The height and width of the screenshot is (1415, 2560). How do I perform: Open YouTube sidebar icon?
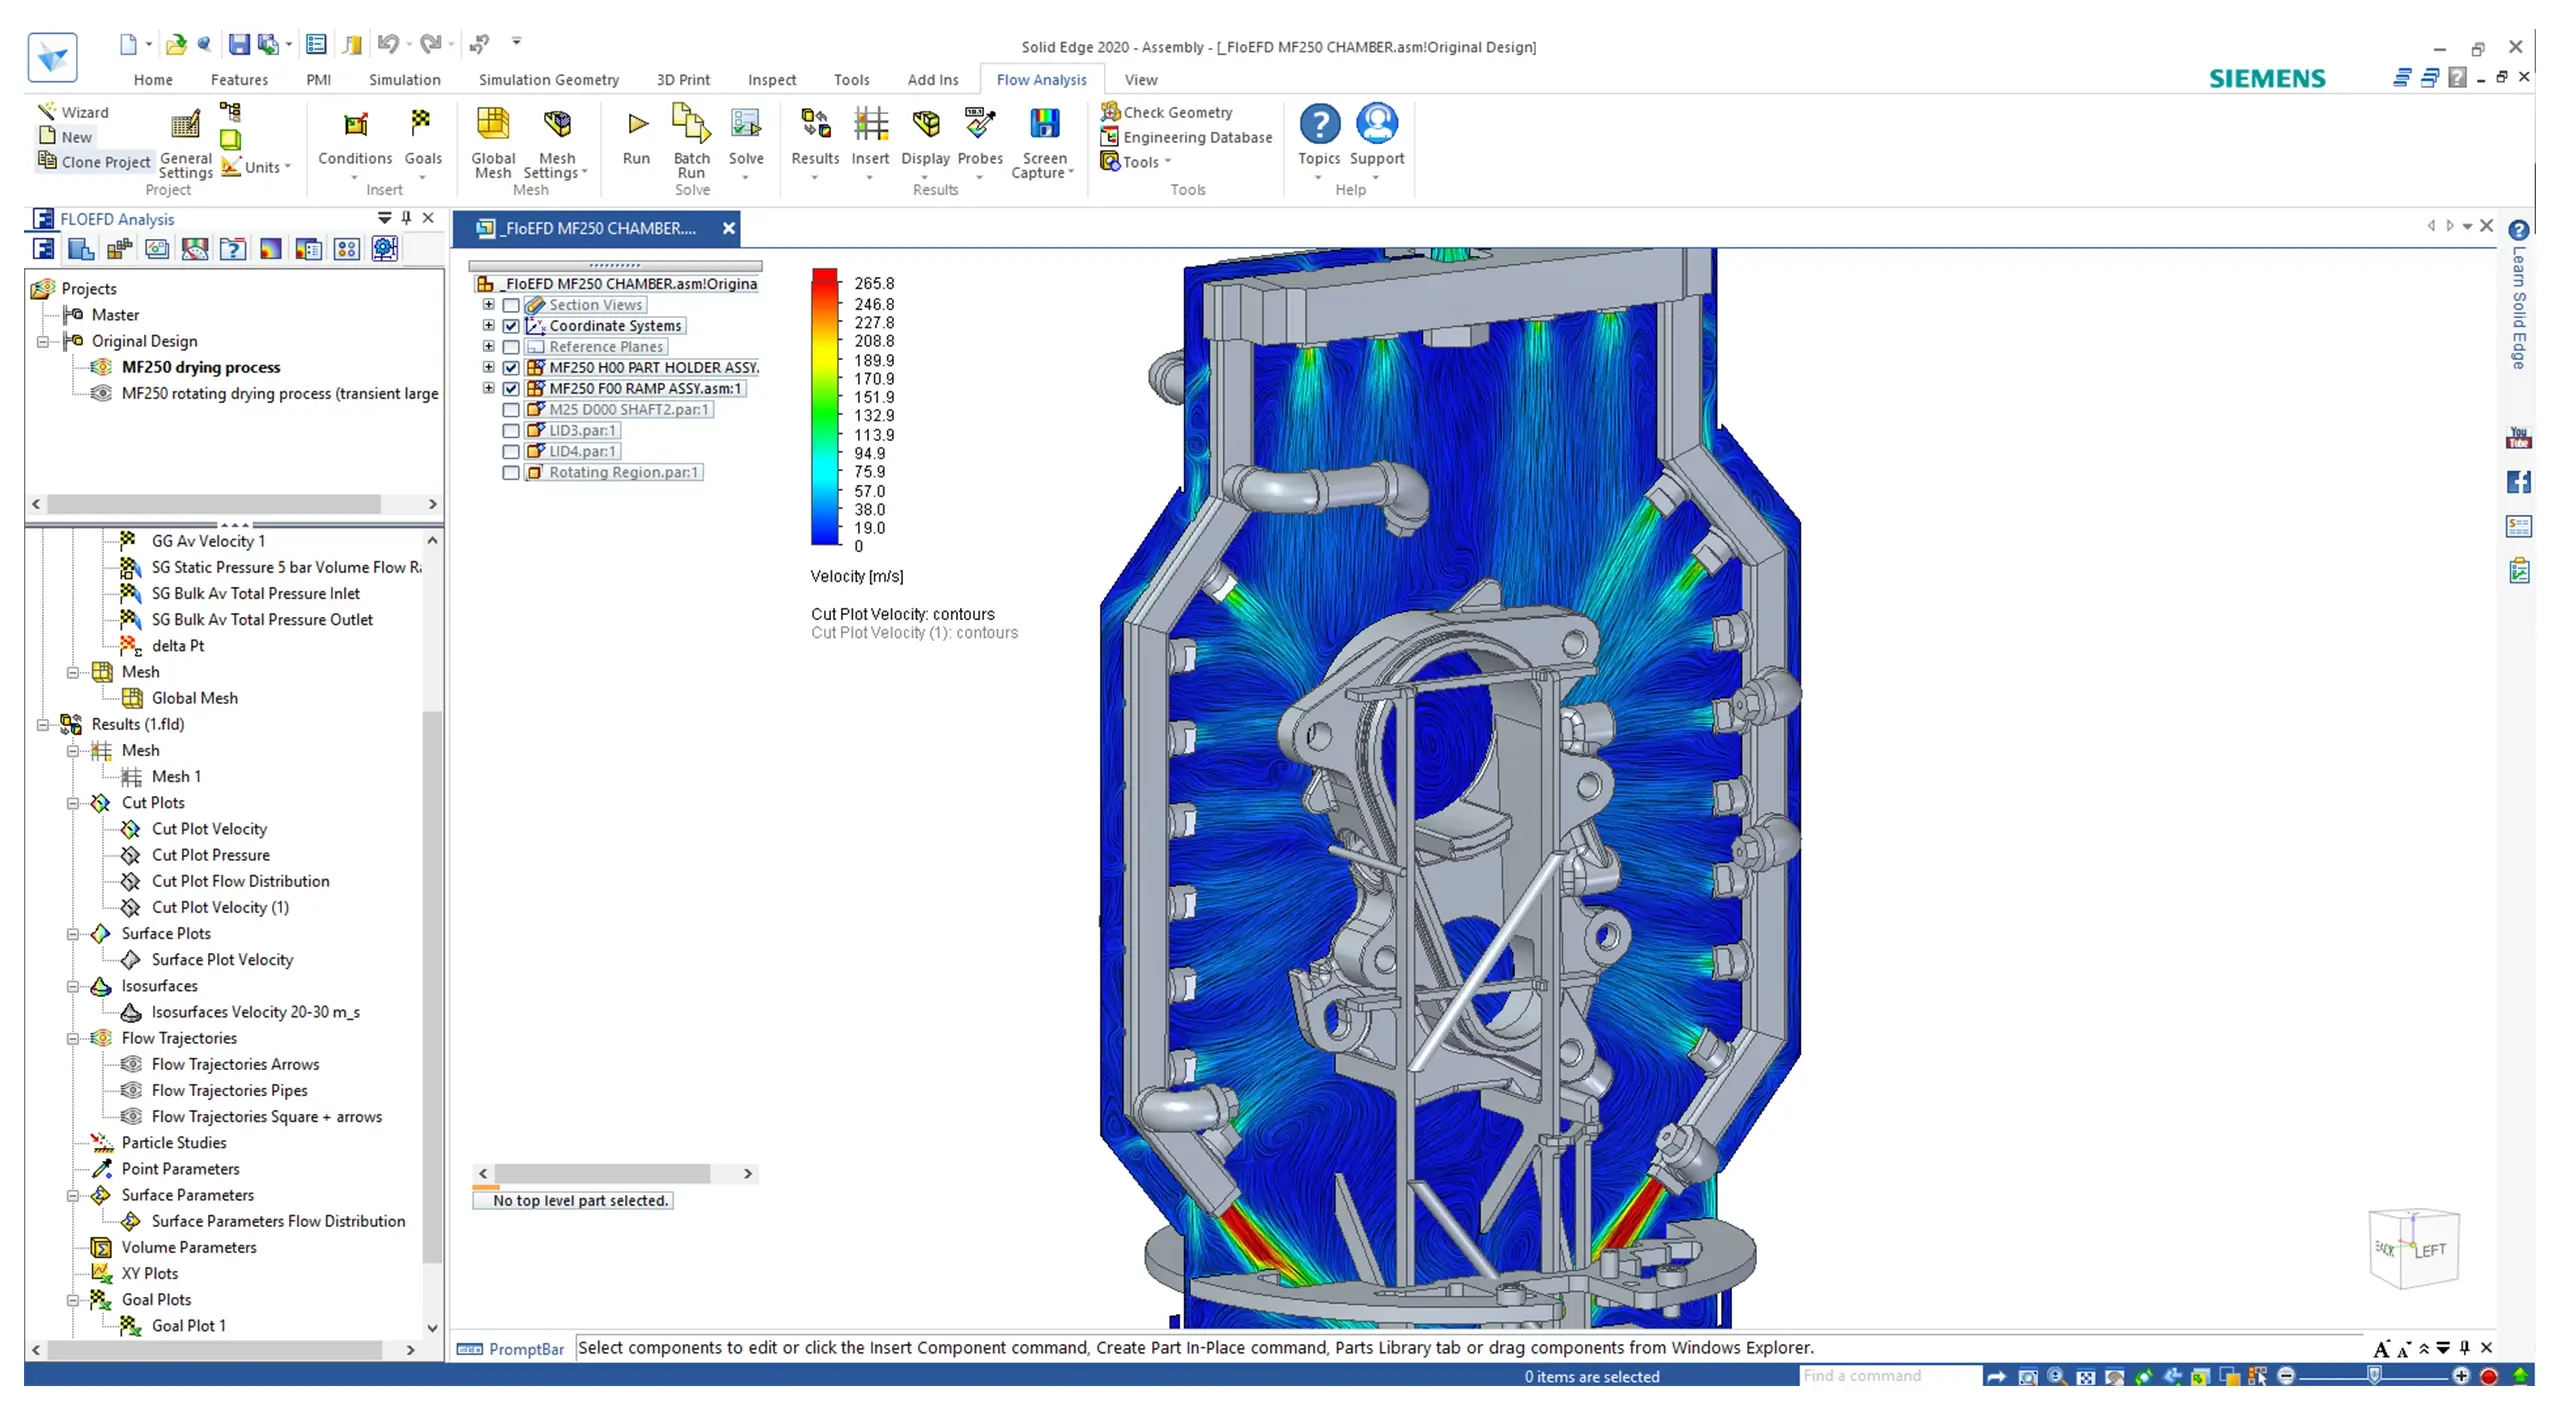point(2519,438)
